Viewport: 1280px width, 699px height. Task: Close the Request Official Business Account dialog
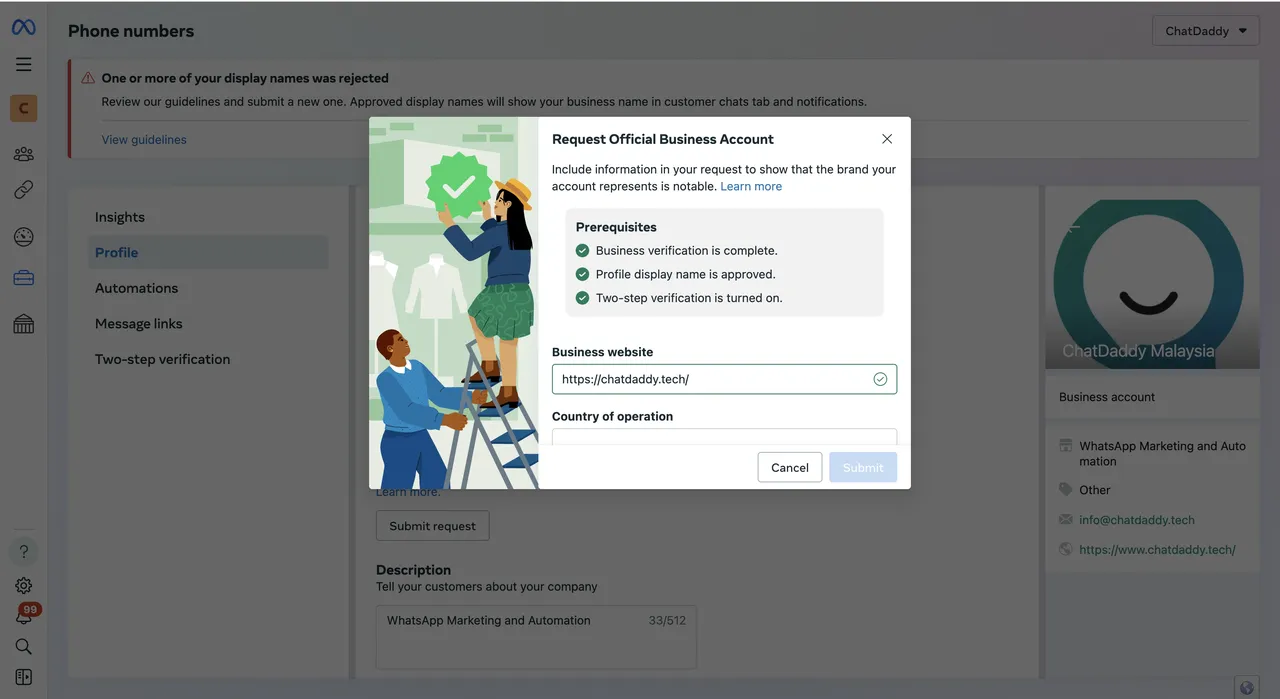pos(886,139)
